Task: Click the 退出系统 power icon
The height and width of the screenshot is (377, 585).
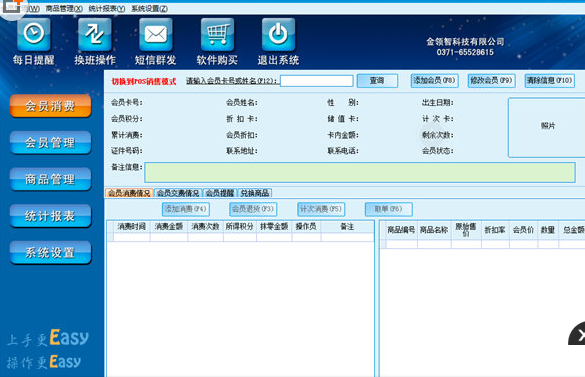Action: 278,35
